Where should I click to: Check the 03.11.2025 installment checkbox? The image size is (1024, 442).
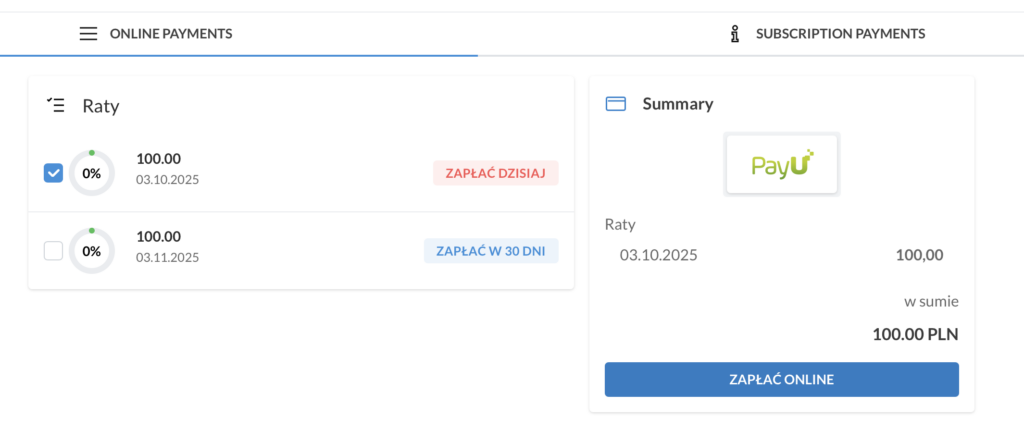(54, 251)
